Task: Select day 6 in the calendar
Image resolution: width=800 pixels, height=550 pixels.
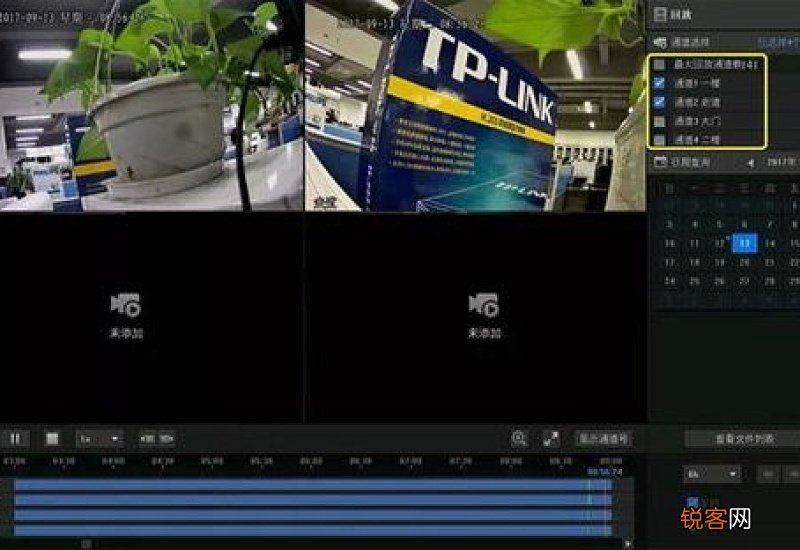Action: pos(744,224)
